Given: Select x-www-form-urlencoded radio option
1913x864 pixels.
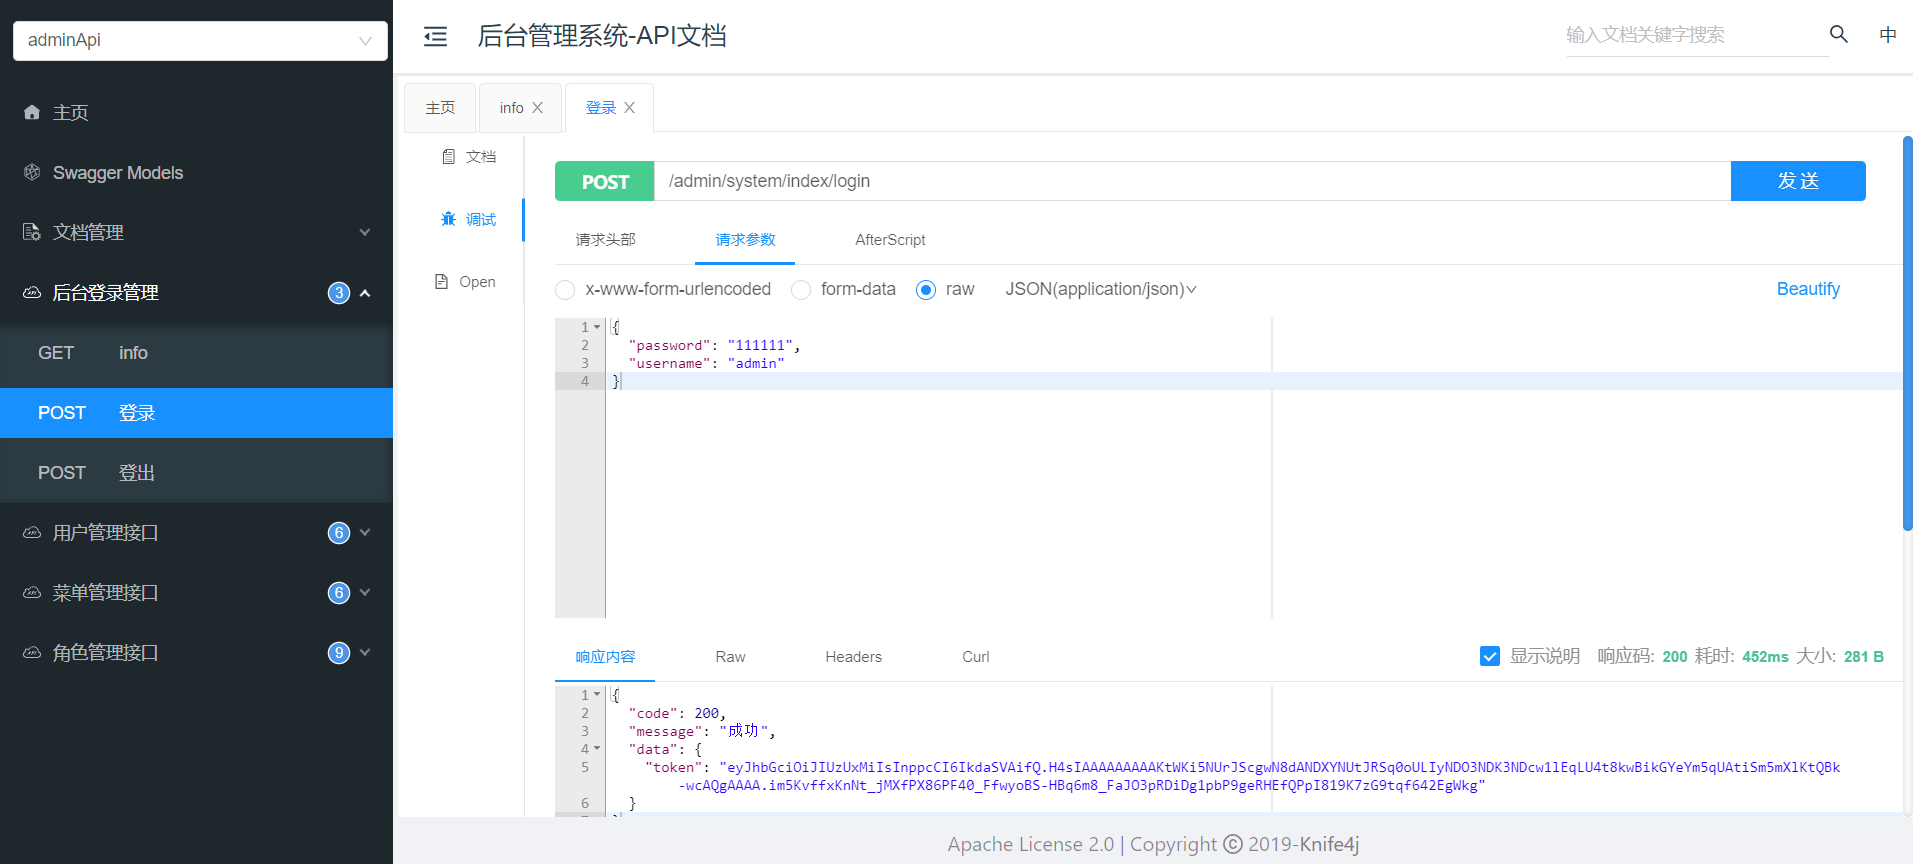Looking at the screenshot, I should pos(565,290).
